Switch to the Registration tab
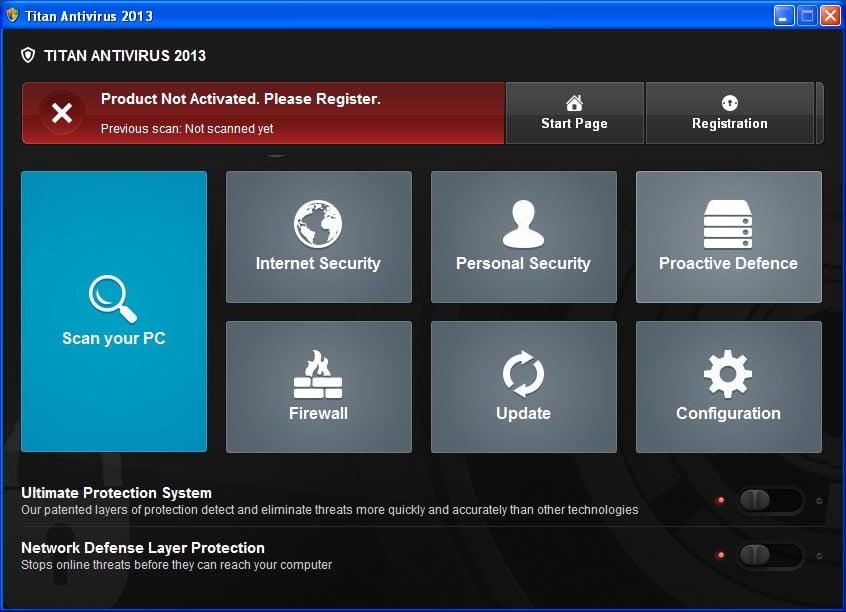846x612 pixels. (x=730, y=113)
